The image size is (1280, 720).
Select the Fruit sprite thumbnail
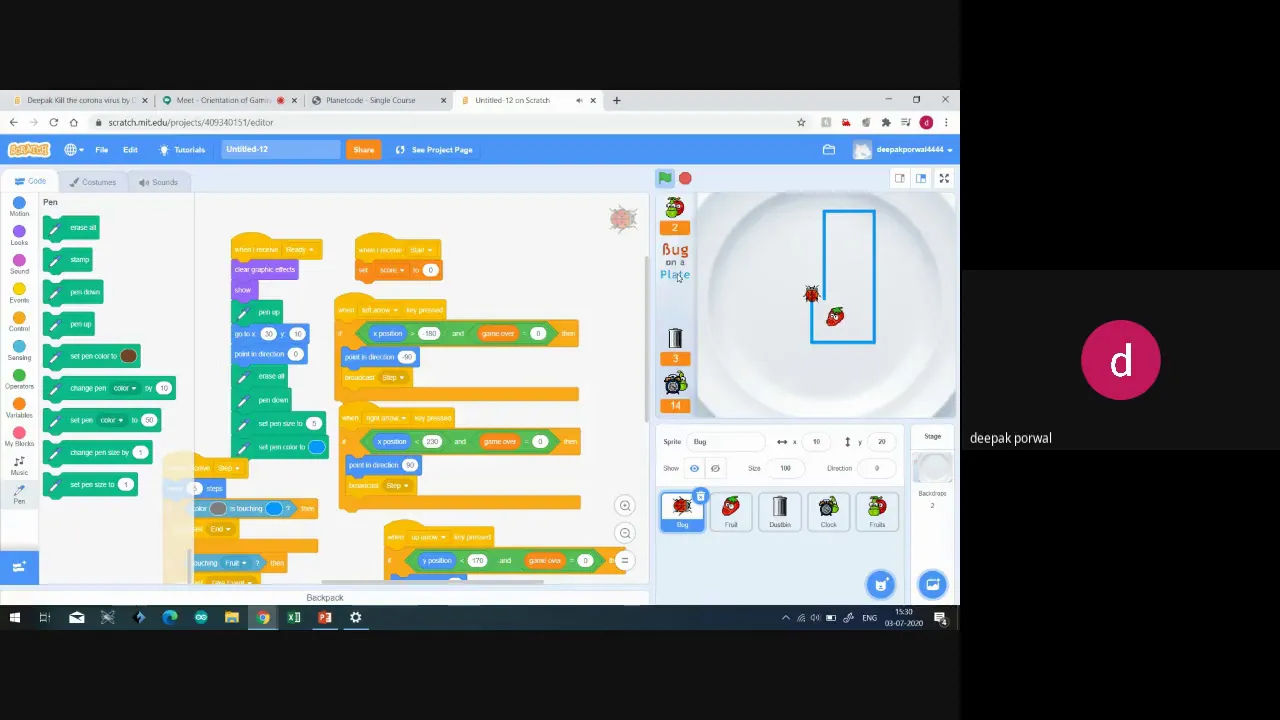(731, 511)
